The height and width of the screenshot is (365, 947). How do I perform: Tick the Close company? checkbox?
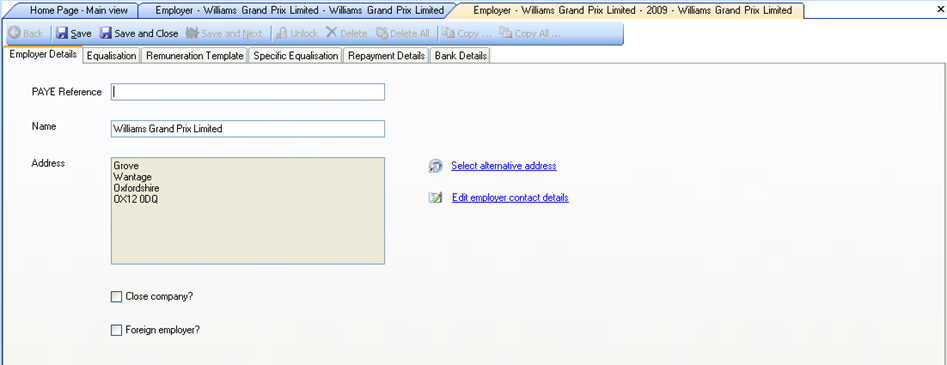click(x=116, y=297)
